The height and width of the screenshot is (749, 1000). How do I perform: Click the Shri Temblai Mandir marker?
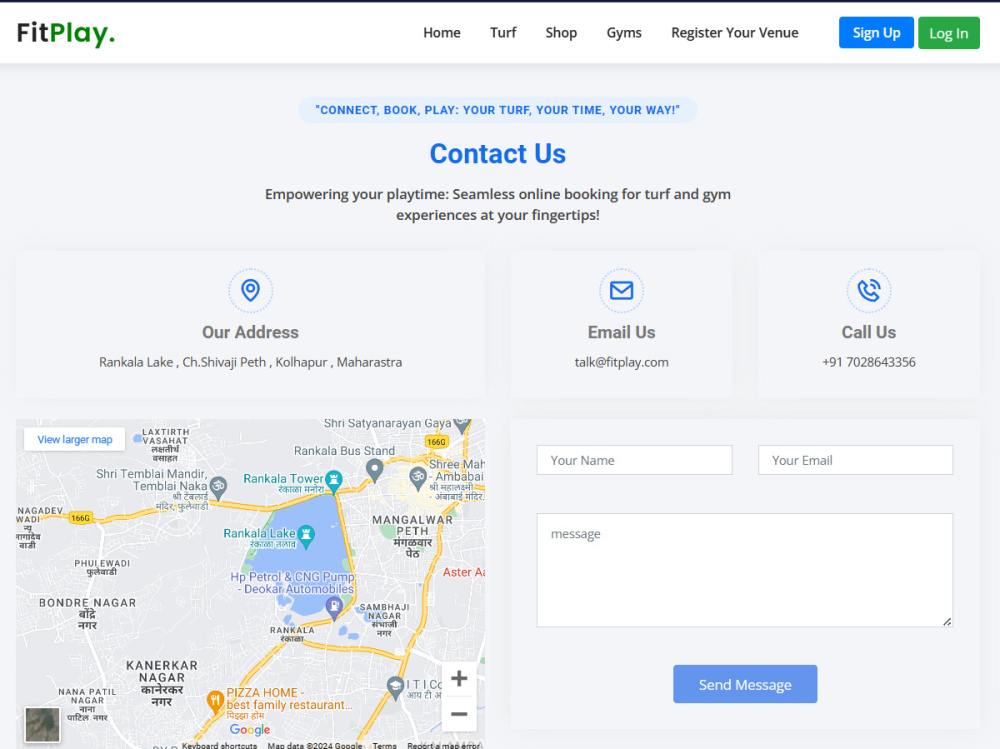click(218, 487)
